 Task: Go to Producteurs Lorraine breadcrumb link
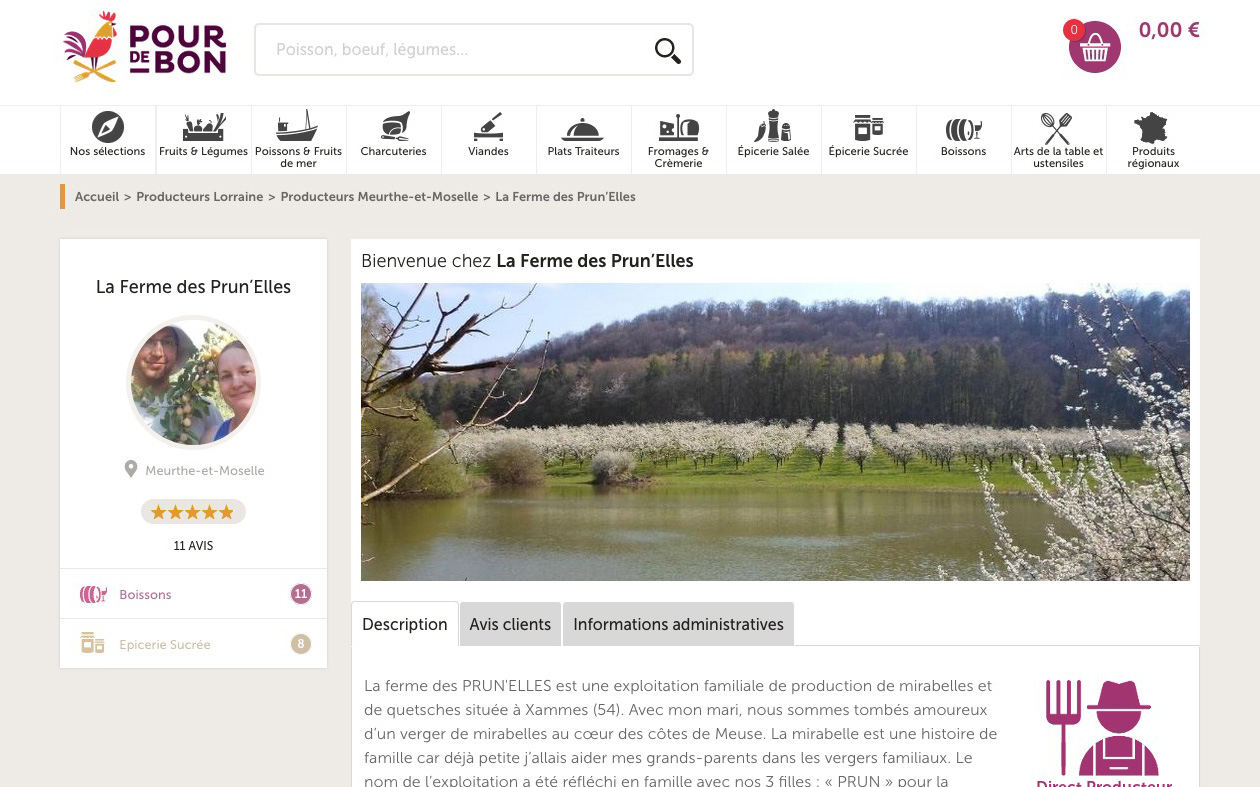pyautogui.click(x=200, y=197)
